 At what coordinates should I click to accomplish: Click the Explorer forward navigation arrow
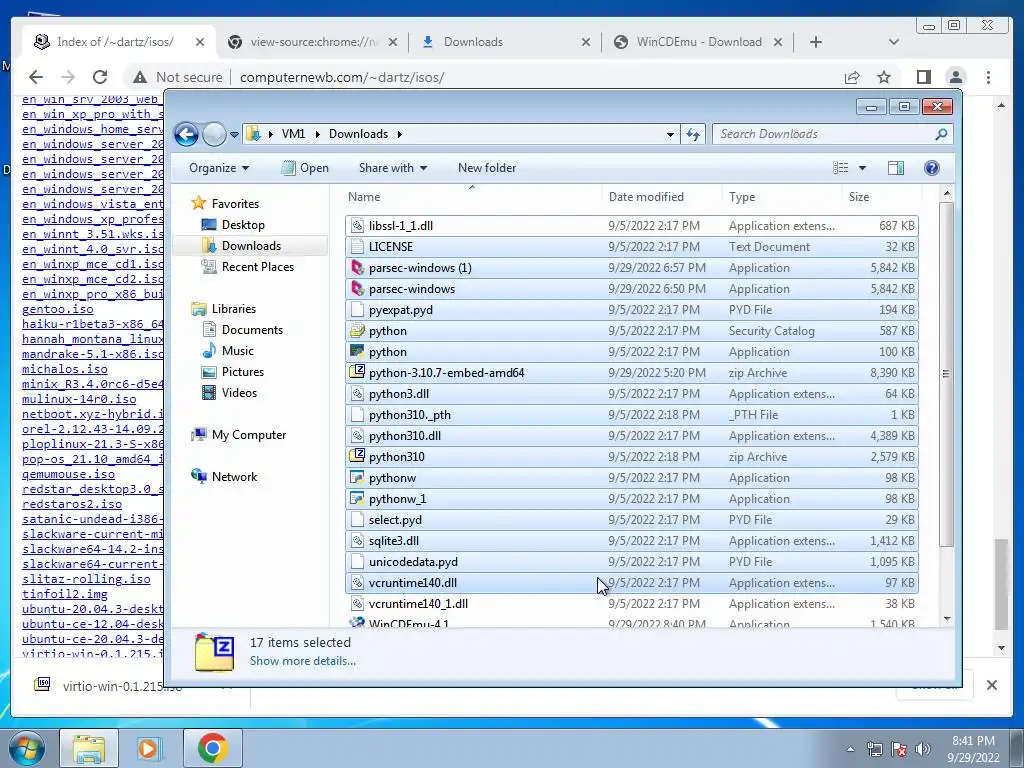click(x=214, y=135)
